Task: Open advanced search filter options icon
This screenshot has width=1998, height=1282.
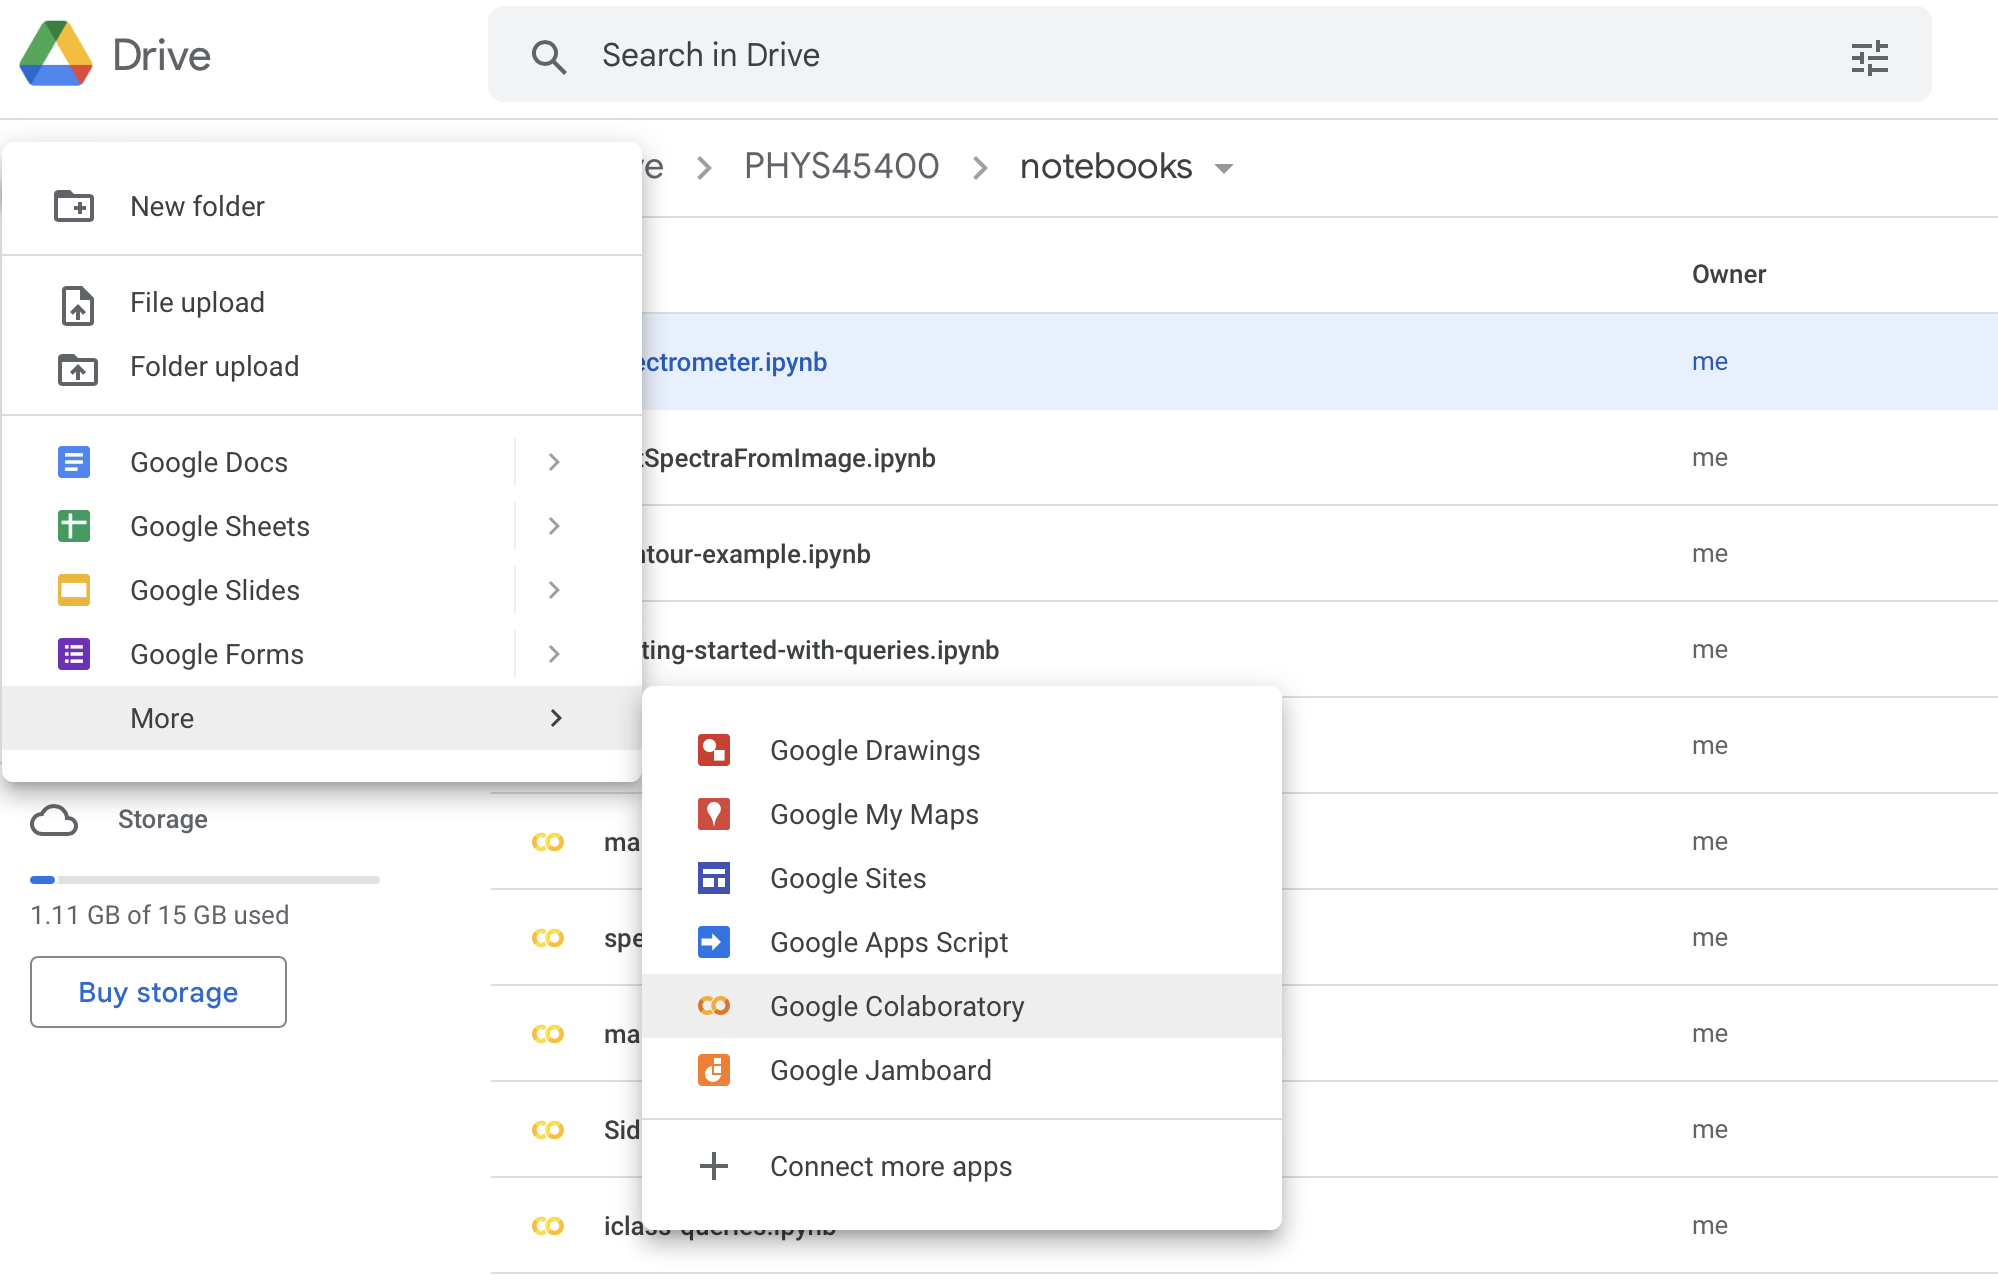Action: [x=1869, y=57]
